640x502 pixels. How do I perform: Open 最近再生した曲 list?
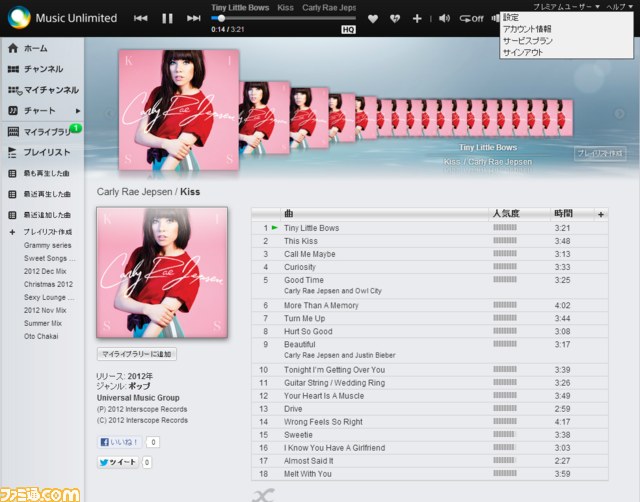pyautogui.click(x=39, y=194)
